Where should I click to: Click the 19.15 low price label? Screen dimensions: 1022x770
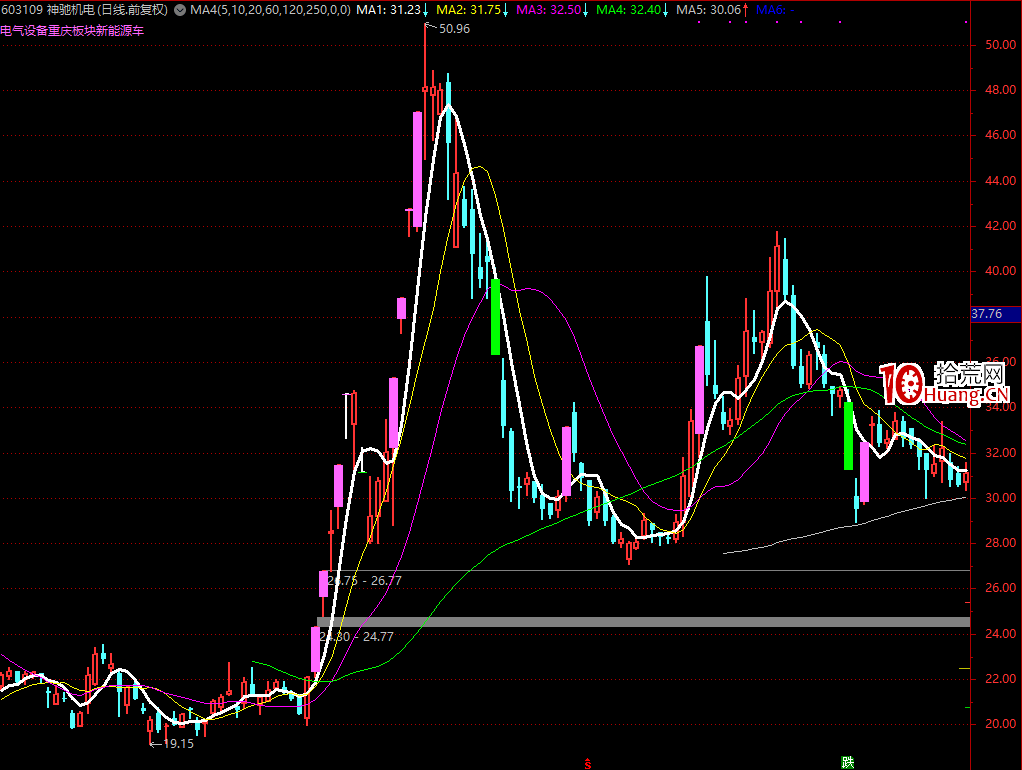click(x=177, y=743)
